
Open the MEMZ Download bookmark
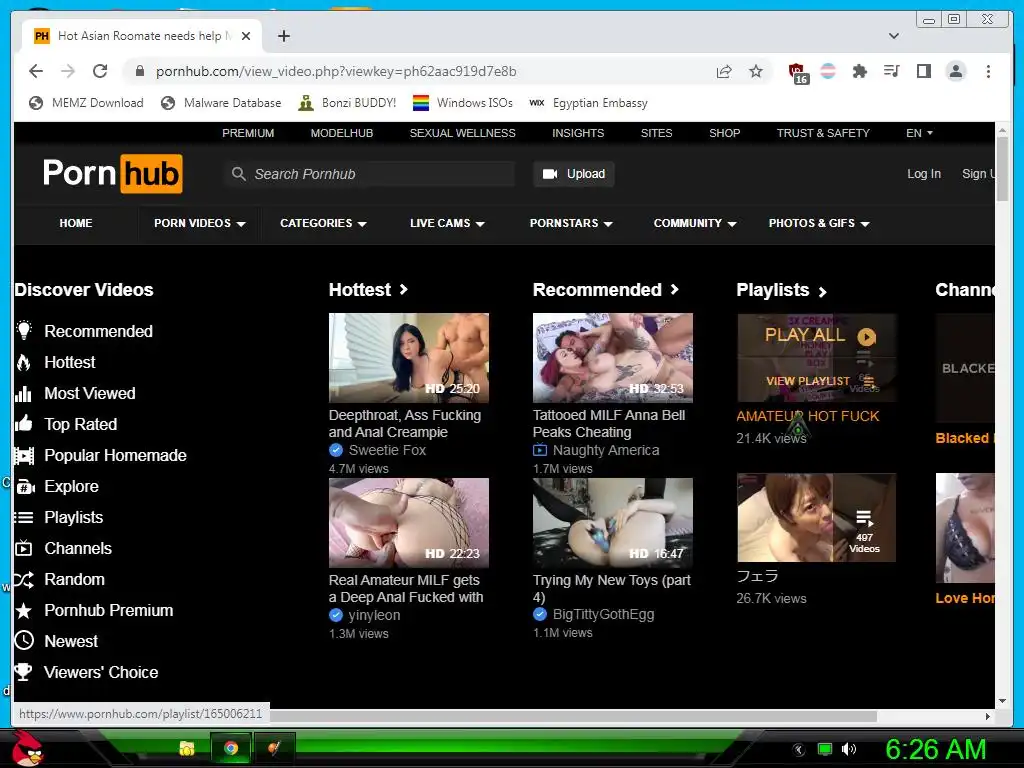pyautogui.click(x=86, y=103)
